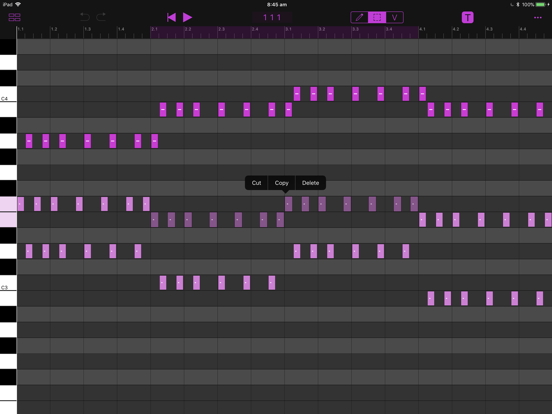Image resolution: width=552 pixels, height=414 pixels.
Task: Click the 4.3 marker in the ruler
Action: tap(489, 29)
